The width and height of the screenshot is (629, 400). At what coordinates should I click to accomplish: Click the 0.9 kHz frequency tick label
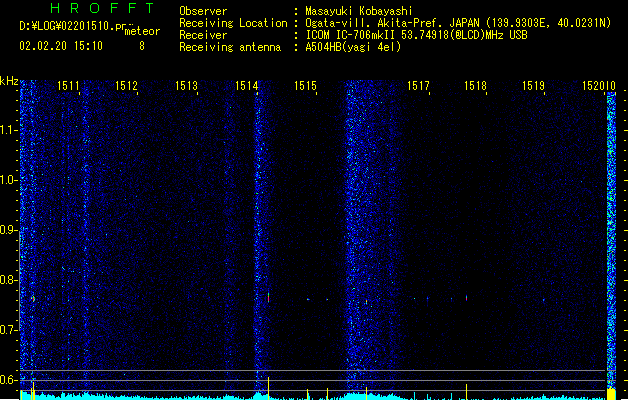point(8,230)
